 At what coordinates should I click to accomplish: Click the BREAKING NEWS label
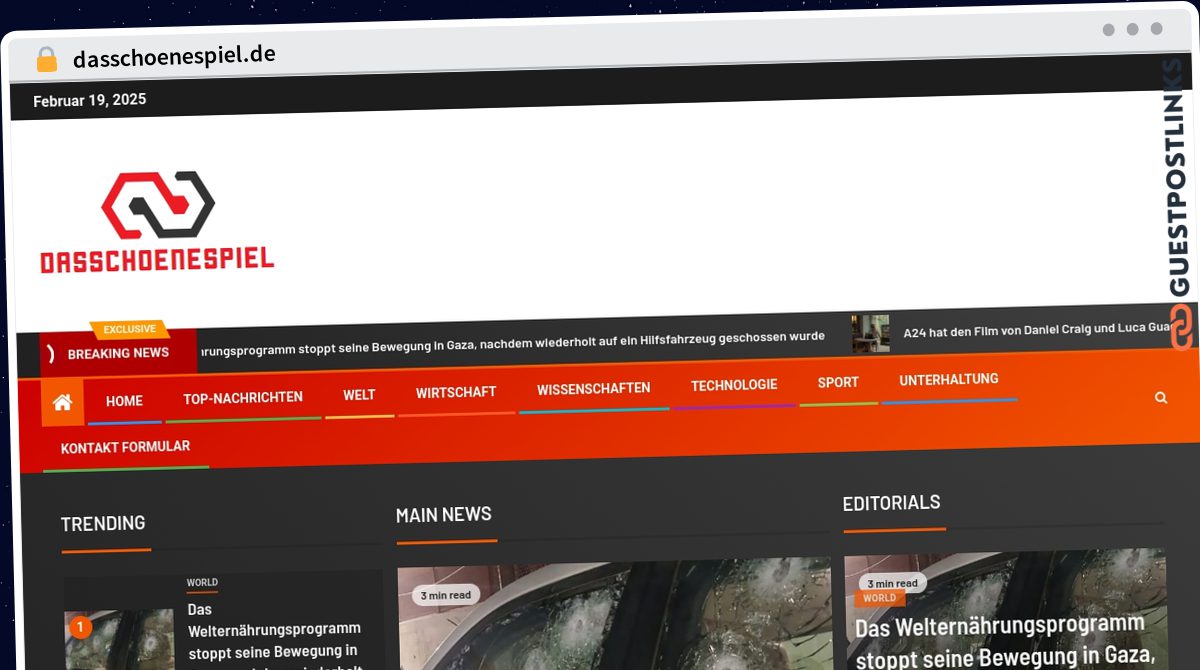click(x=118, y=353)
